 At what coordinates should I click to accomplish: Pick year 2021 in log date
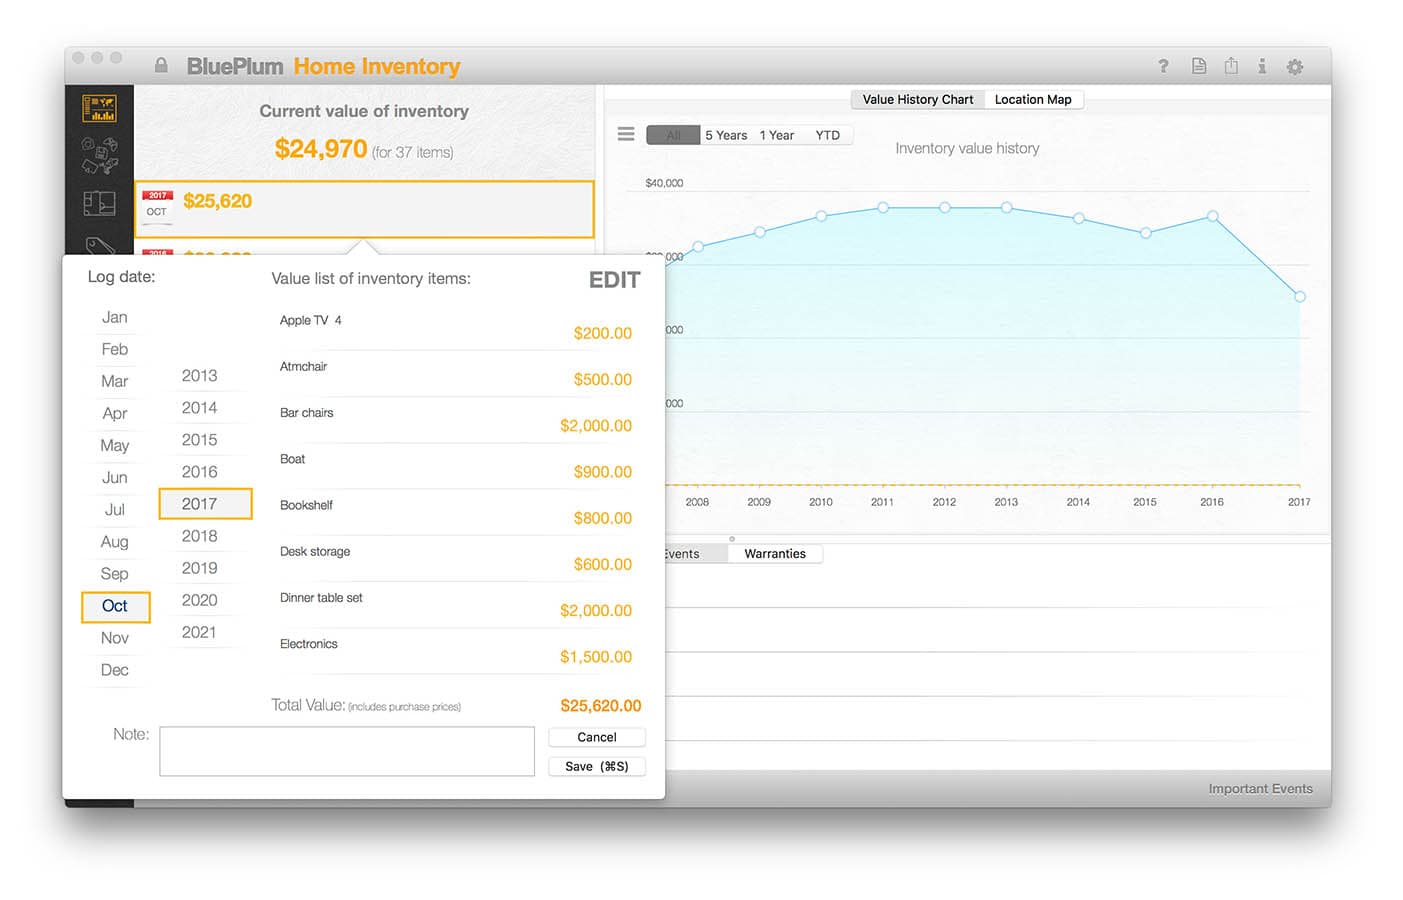(x=200, y=631)
